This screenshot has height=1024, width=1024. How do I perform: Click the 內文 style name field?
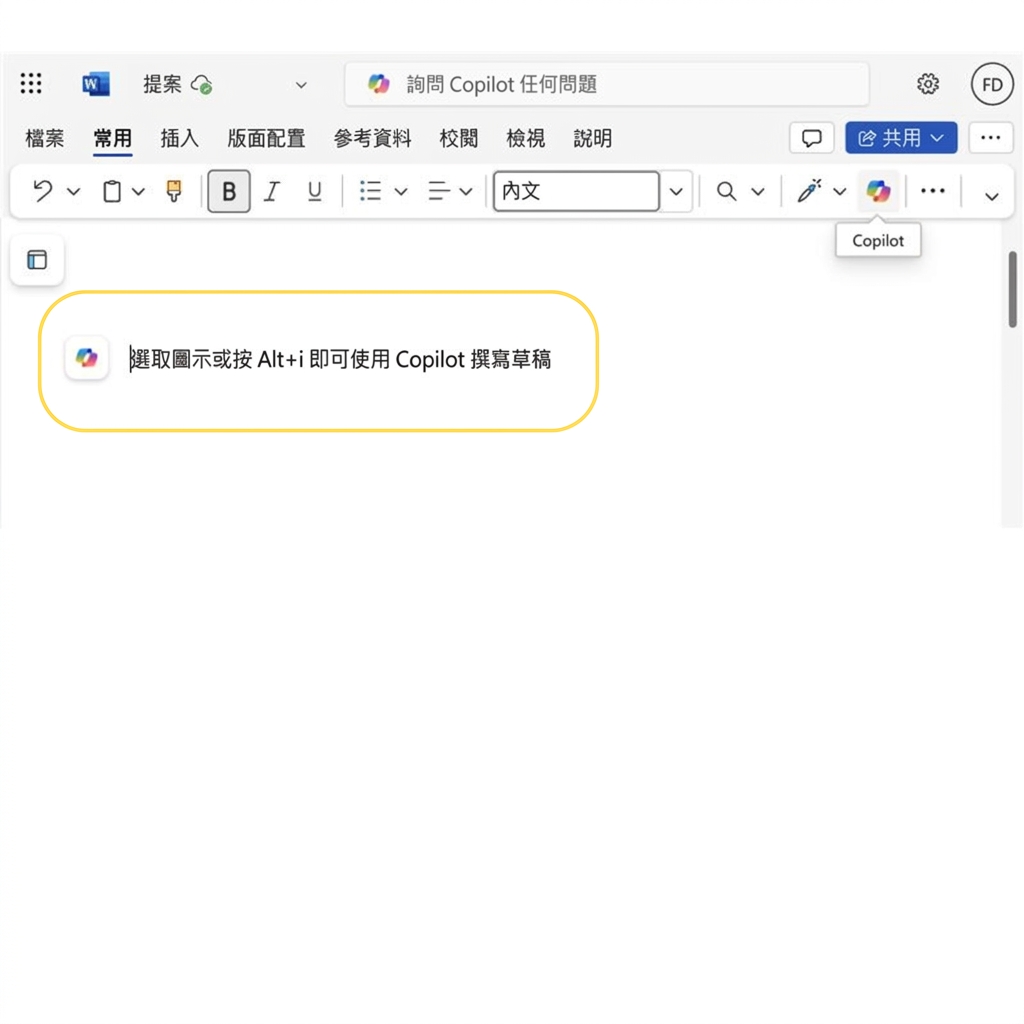tap(576, 191)
